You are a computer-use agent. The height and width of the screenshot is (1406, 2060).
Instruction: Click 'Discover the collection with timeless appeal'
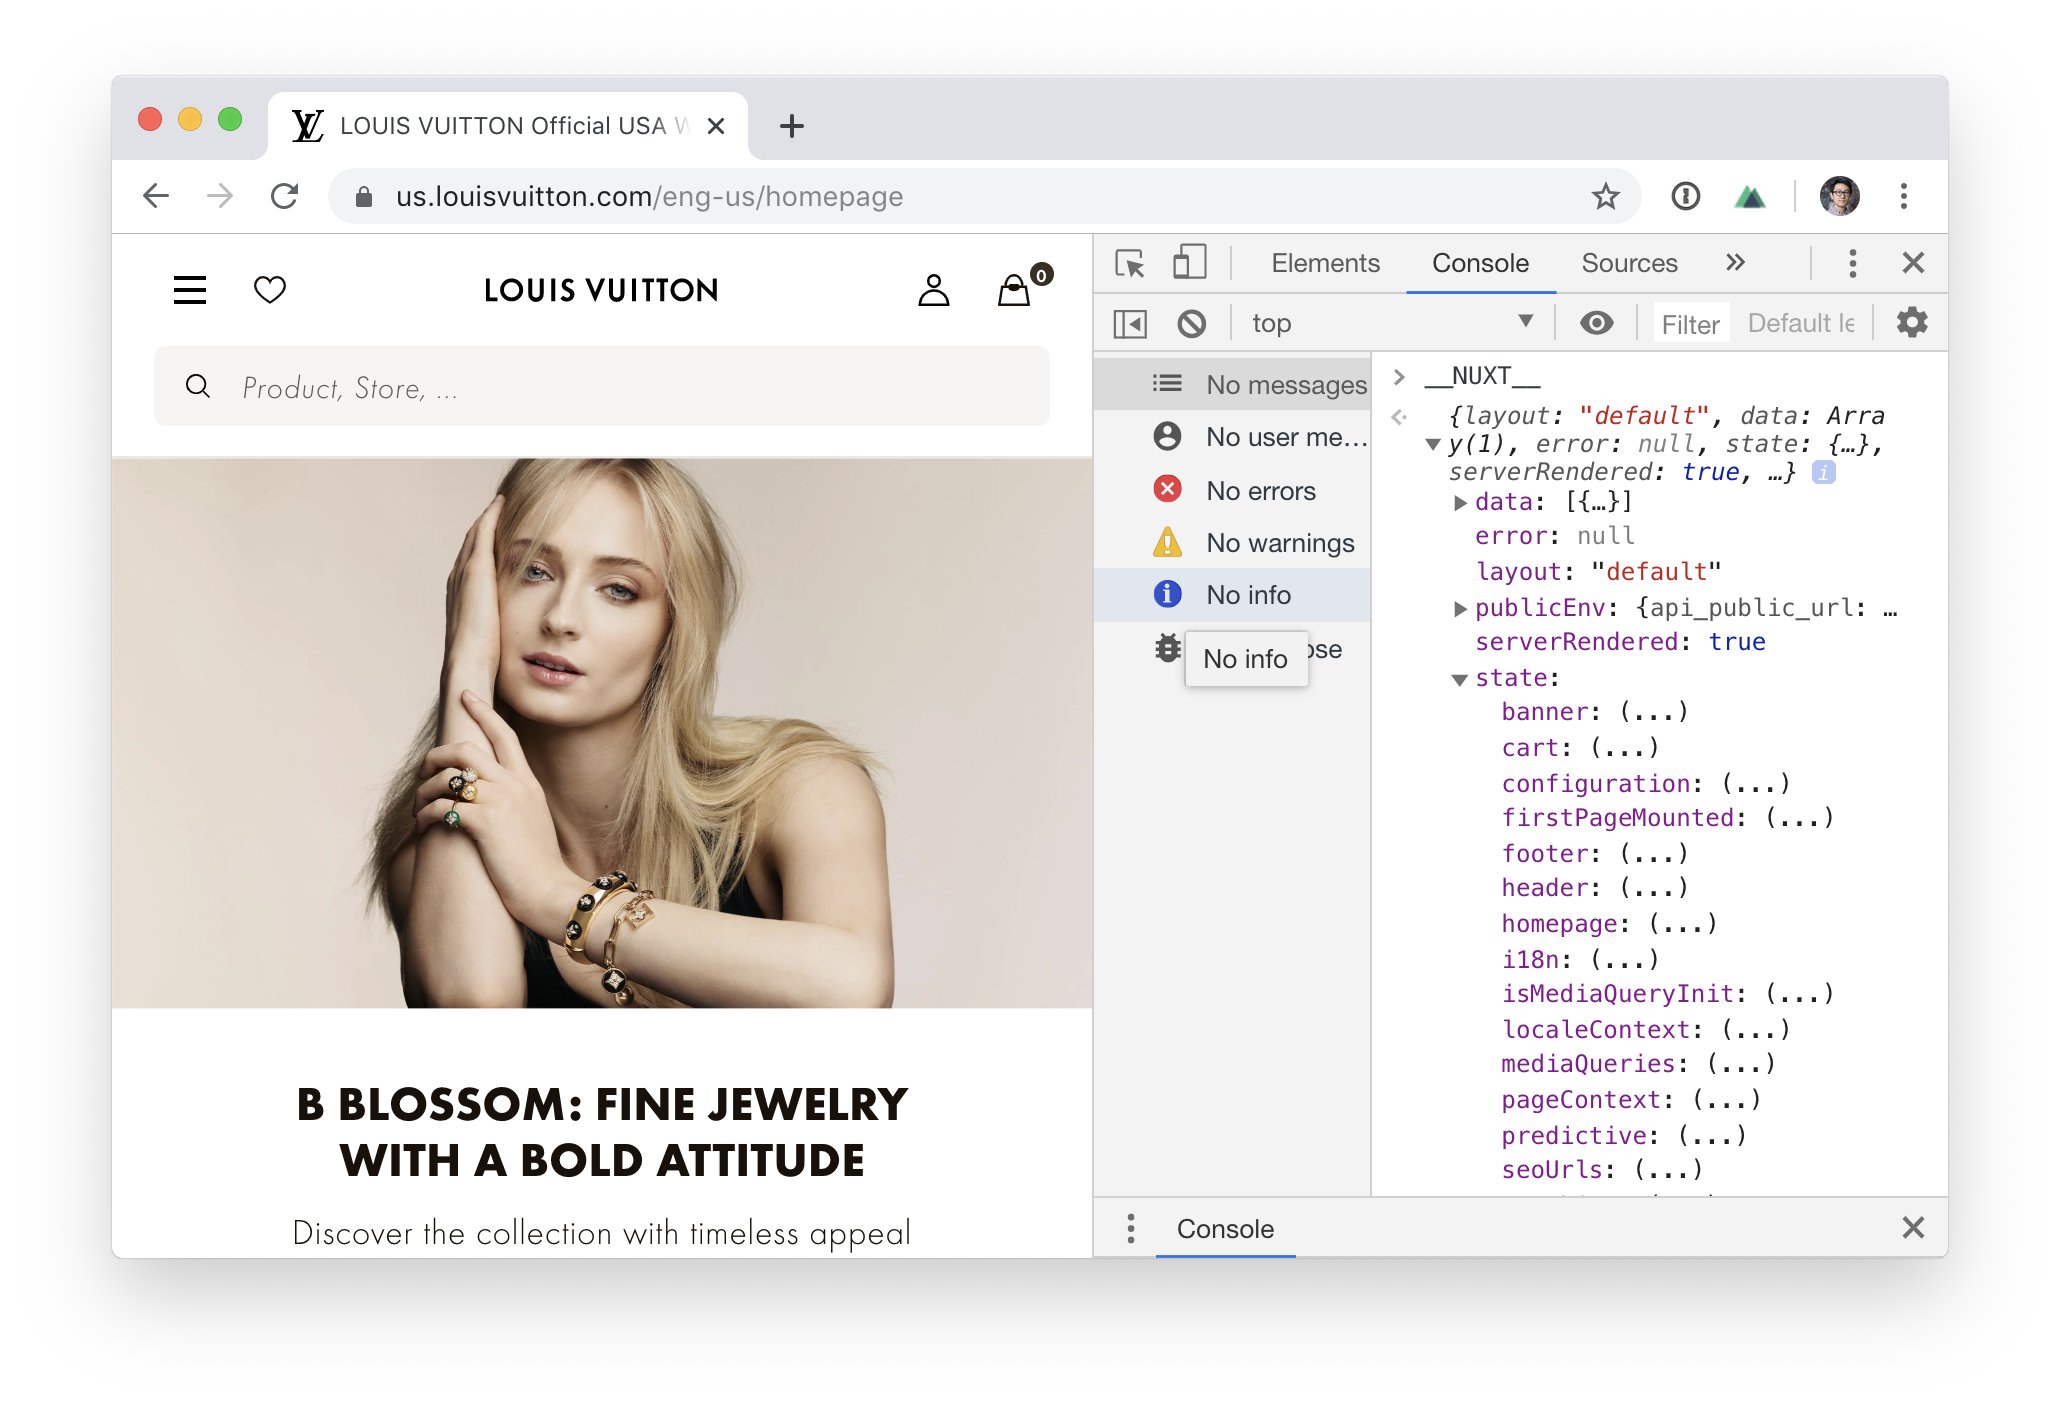(x=602, y=1233)
